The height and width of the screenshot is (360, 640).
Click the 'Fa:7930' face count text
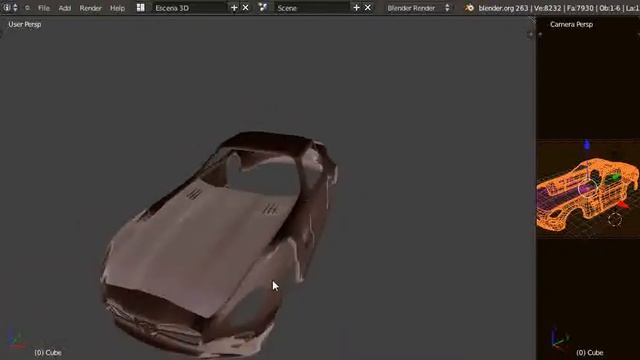[580, 8]
